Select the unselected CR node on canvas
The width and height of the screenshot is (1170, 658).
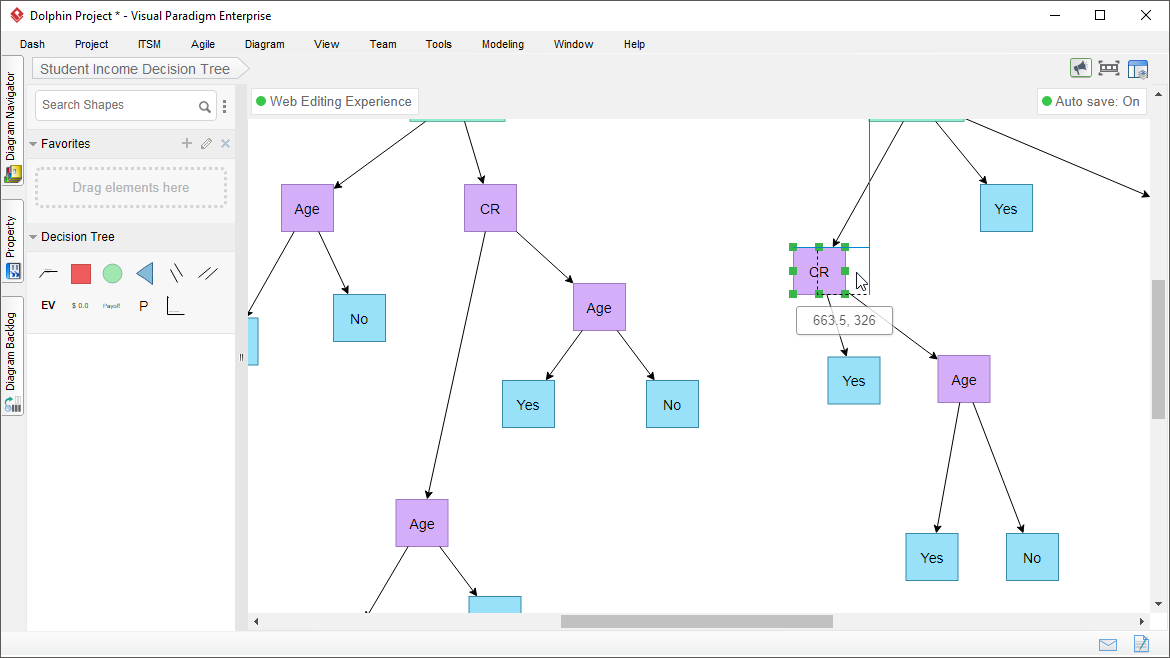pyautogui.click(x=490, y=209)
